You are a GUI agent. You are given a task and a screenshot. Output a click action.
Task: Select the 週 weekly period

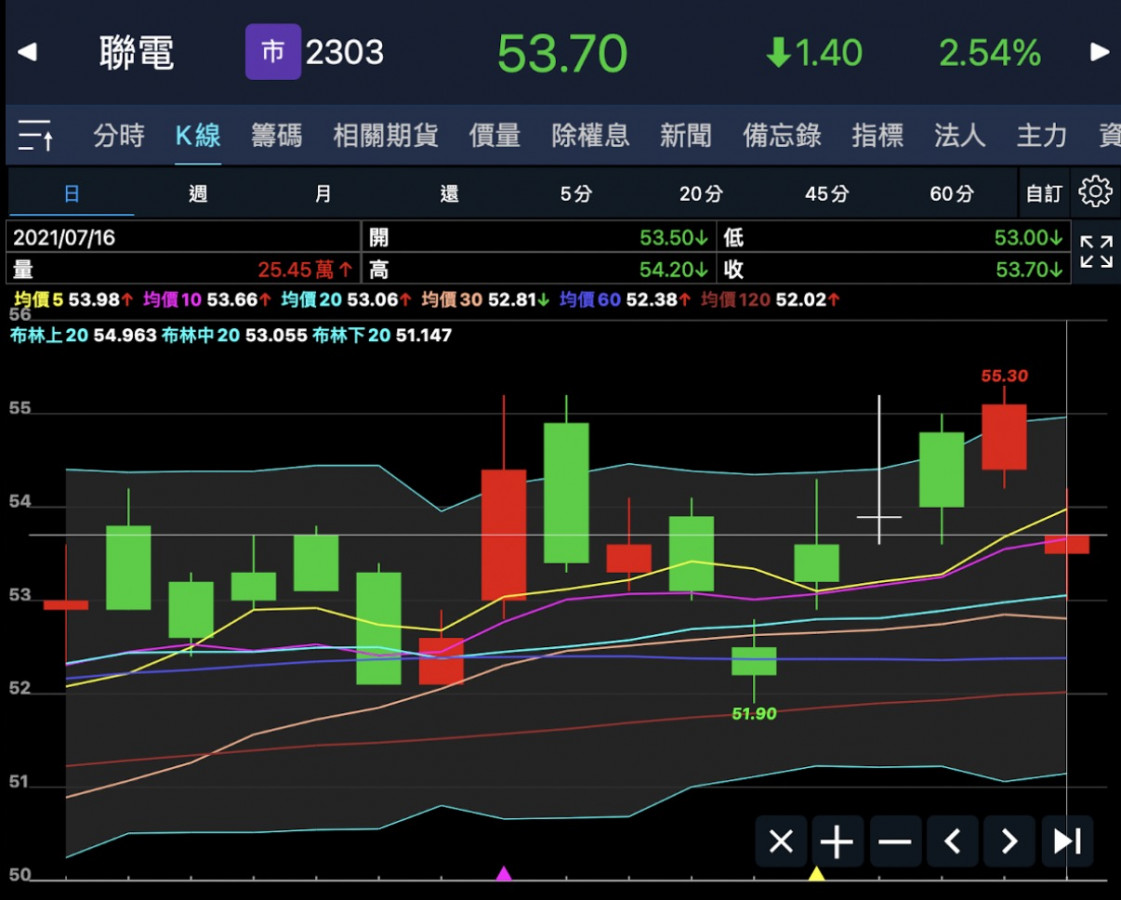tap(198, 194)
